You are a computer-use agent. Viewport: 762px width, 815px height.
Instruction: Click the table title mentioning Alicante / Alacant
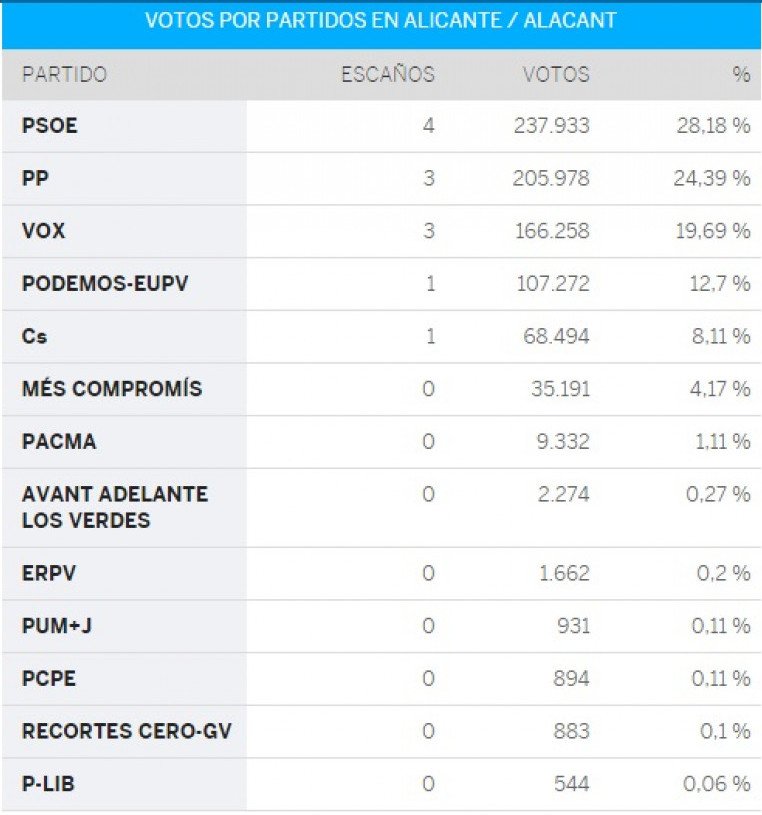point(381,21)
